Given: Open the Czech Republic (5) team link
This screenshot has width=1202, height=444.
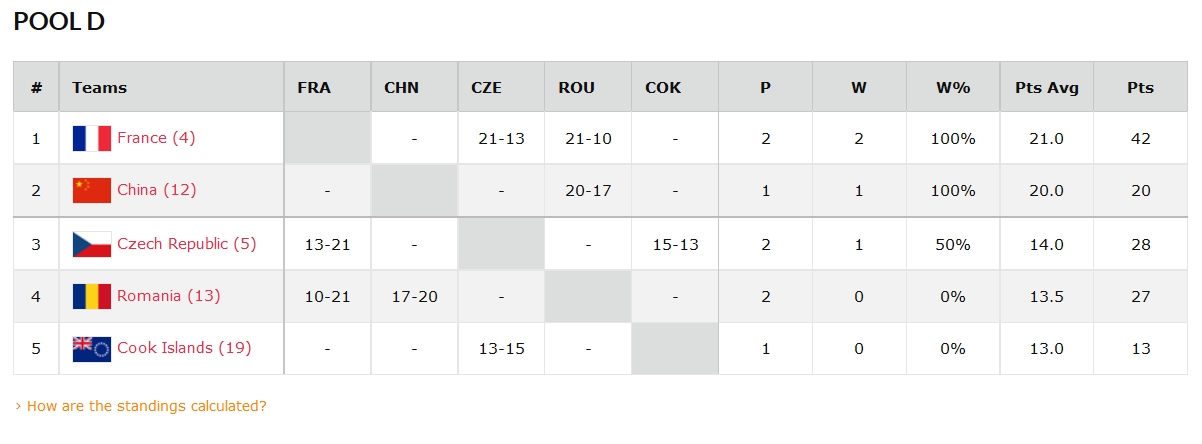Looking at the screenshot, I should click(187, 244).
